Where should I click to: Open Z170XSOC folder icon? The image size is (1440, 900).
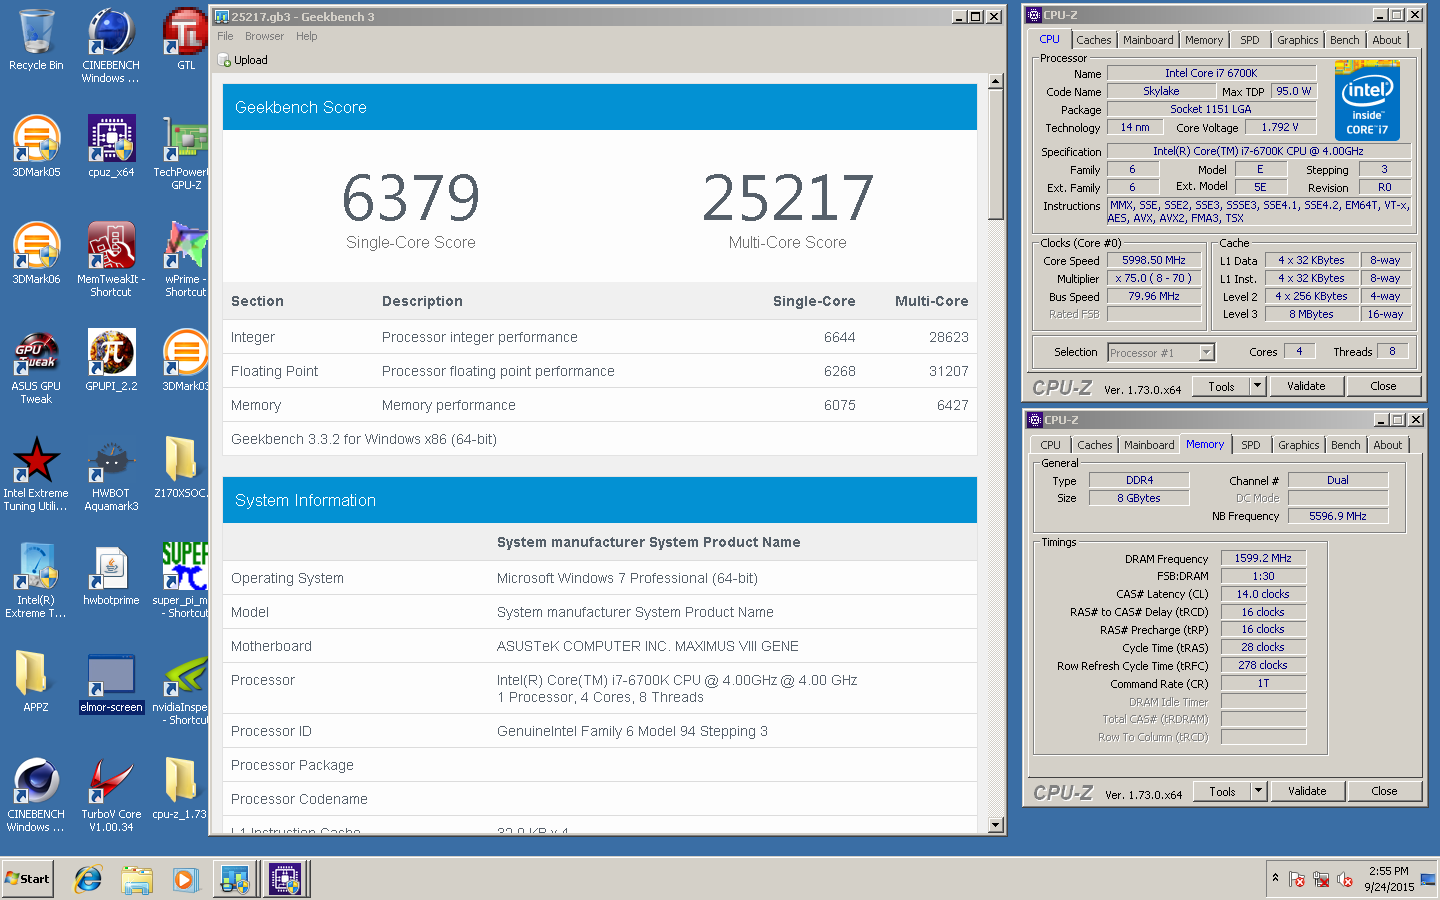tap(181, 468)
